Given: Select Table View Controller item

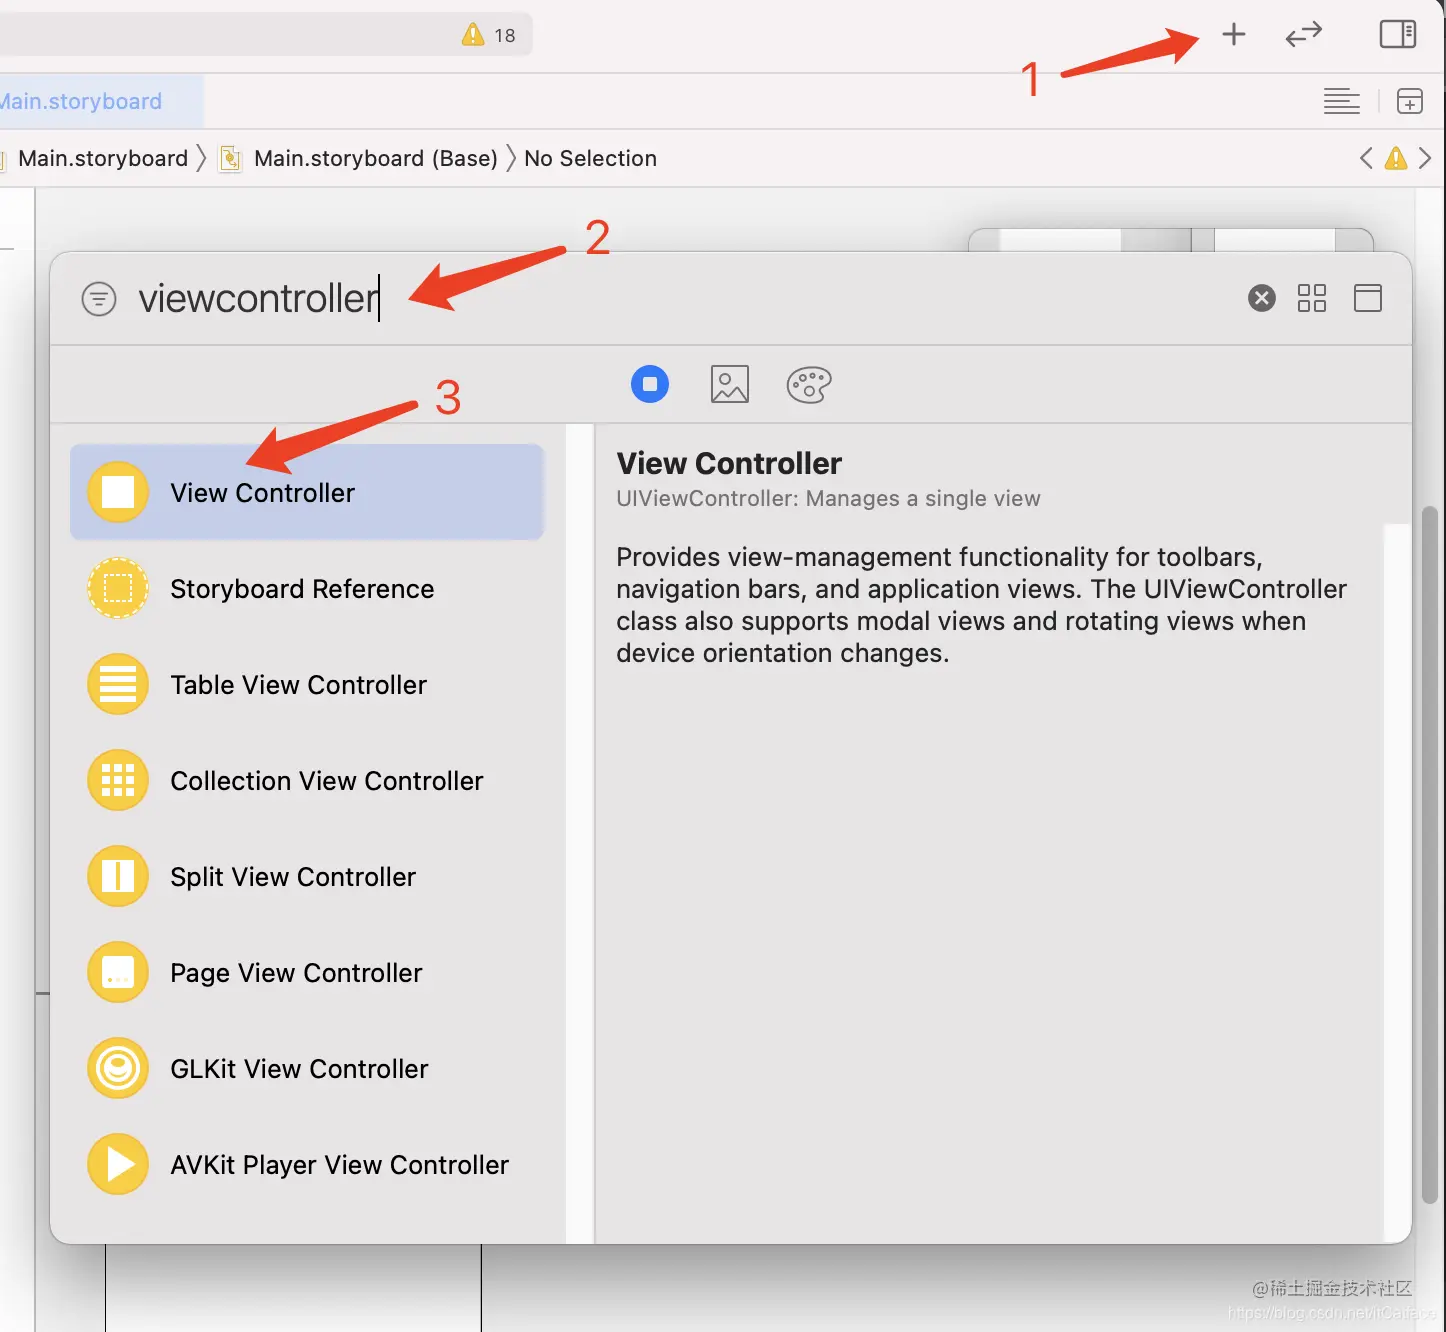Looking at the screenshot, I should (307, 684).
